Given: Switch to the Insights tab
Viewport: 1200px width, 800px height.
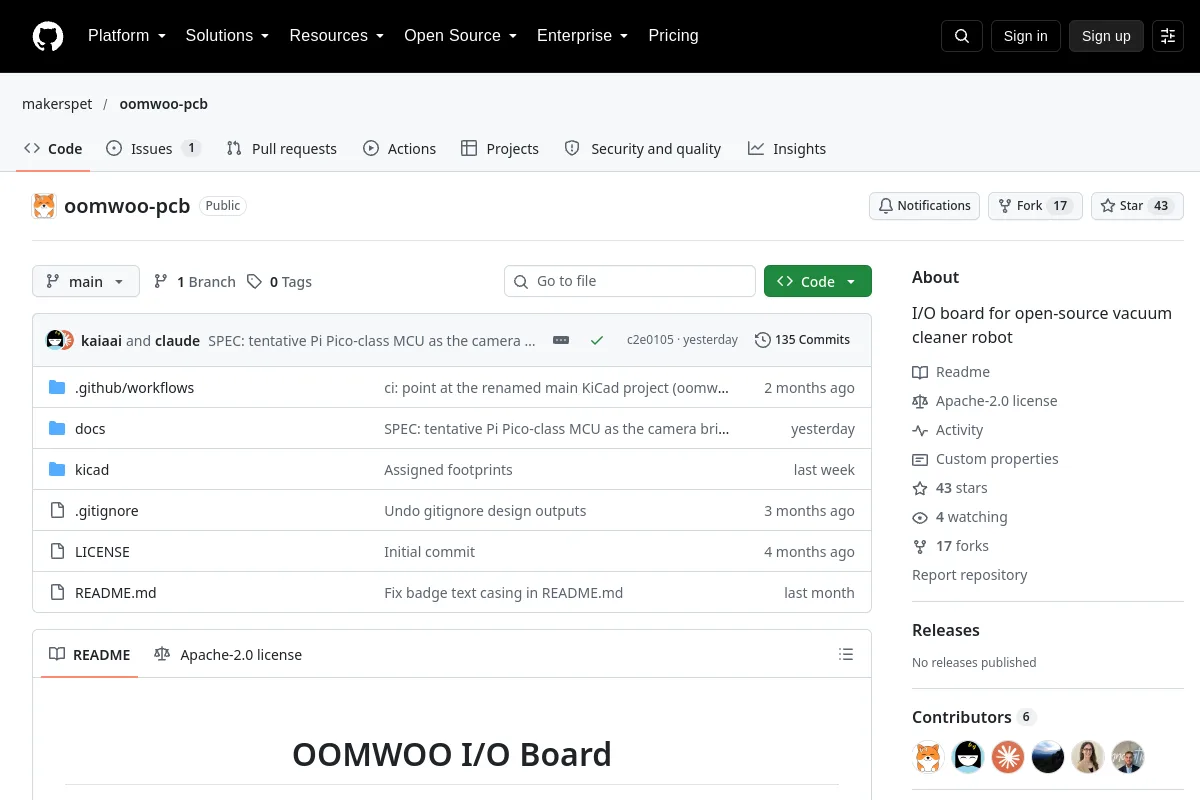Looking at the screenshot, I should coord(787,149).
